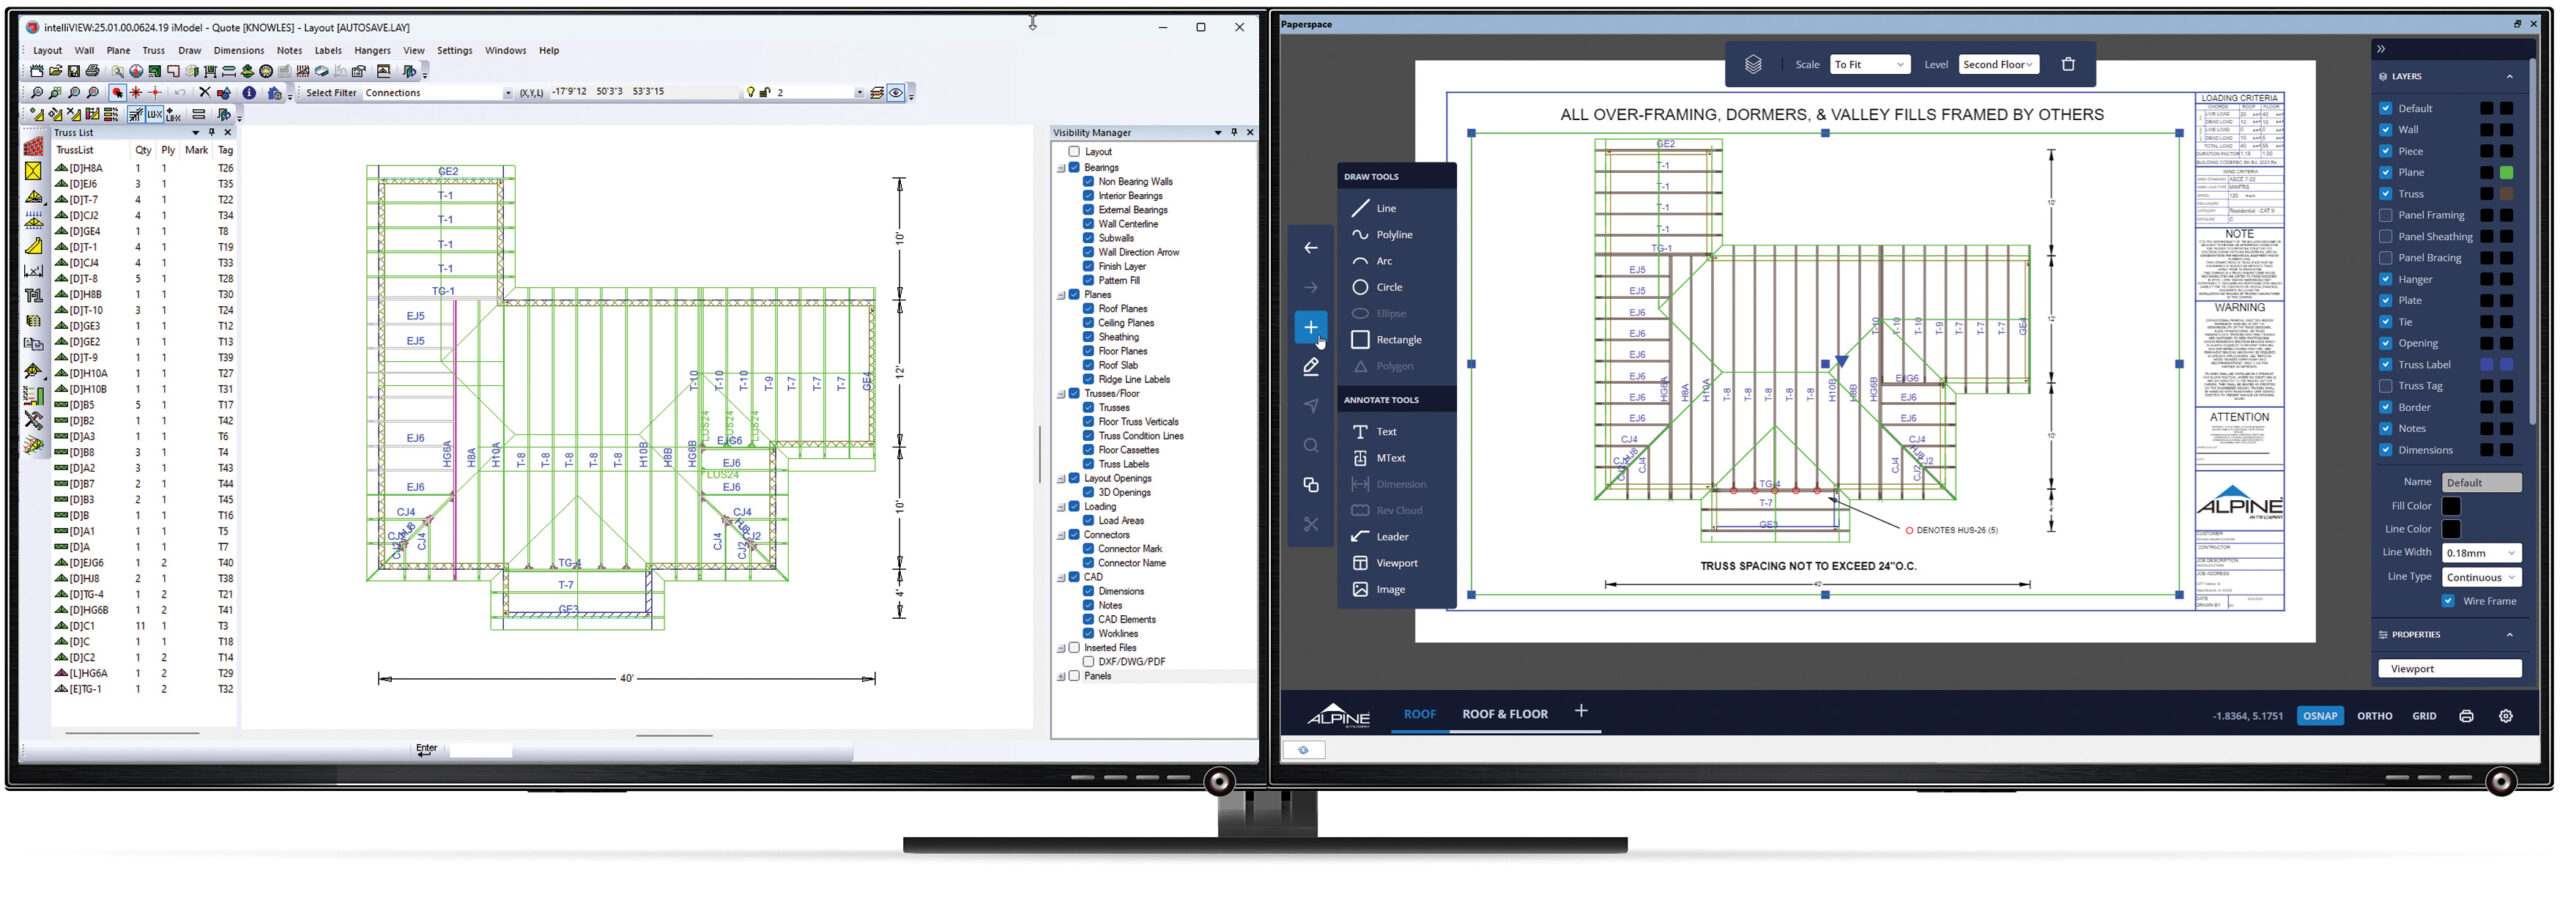Open the Truss menu in intelliVIEW

[153, 50]
